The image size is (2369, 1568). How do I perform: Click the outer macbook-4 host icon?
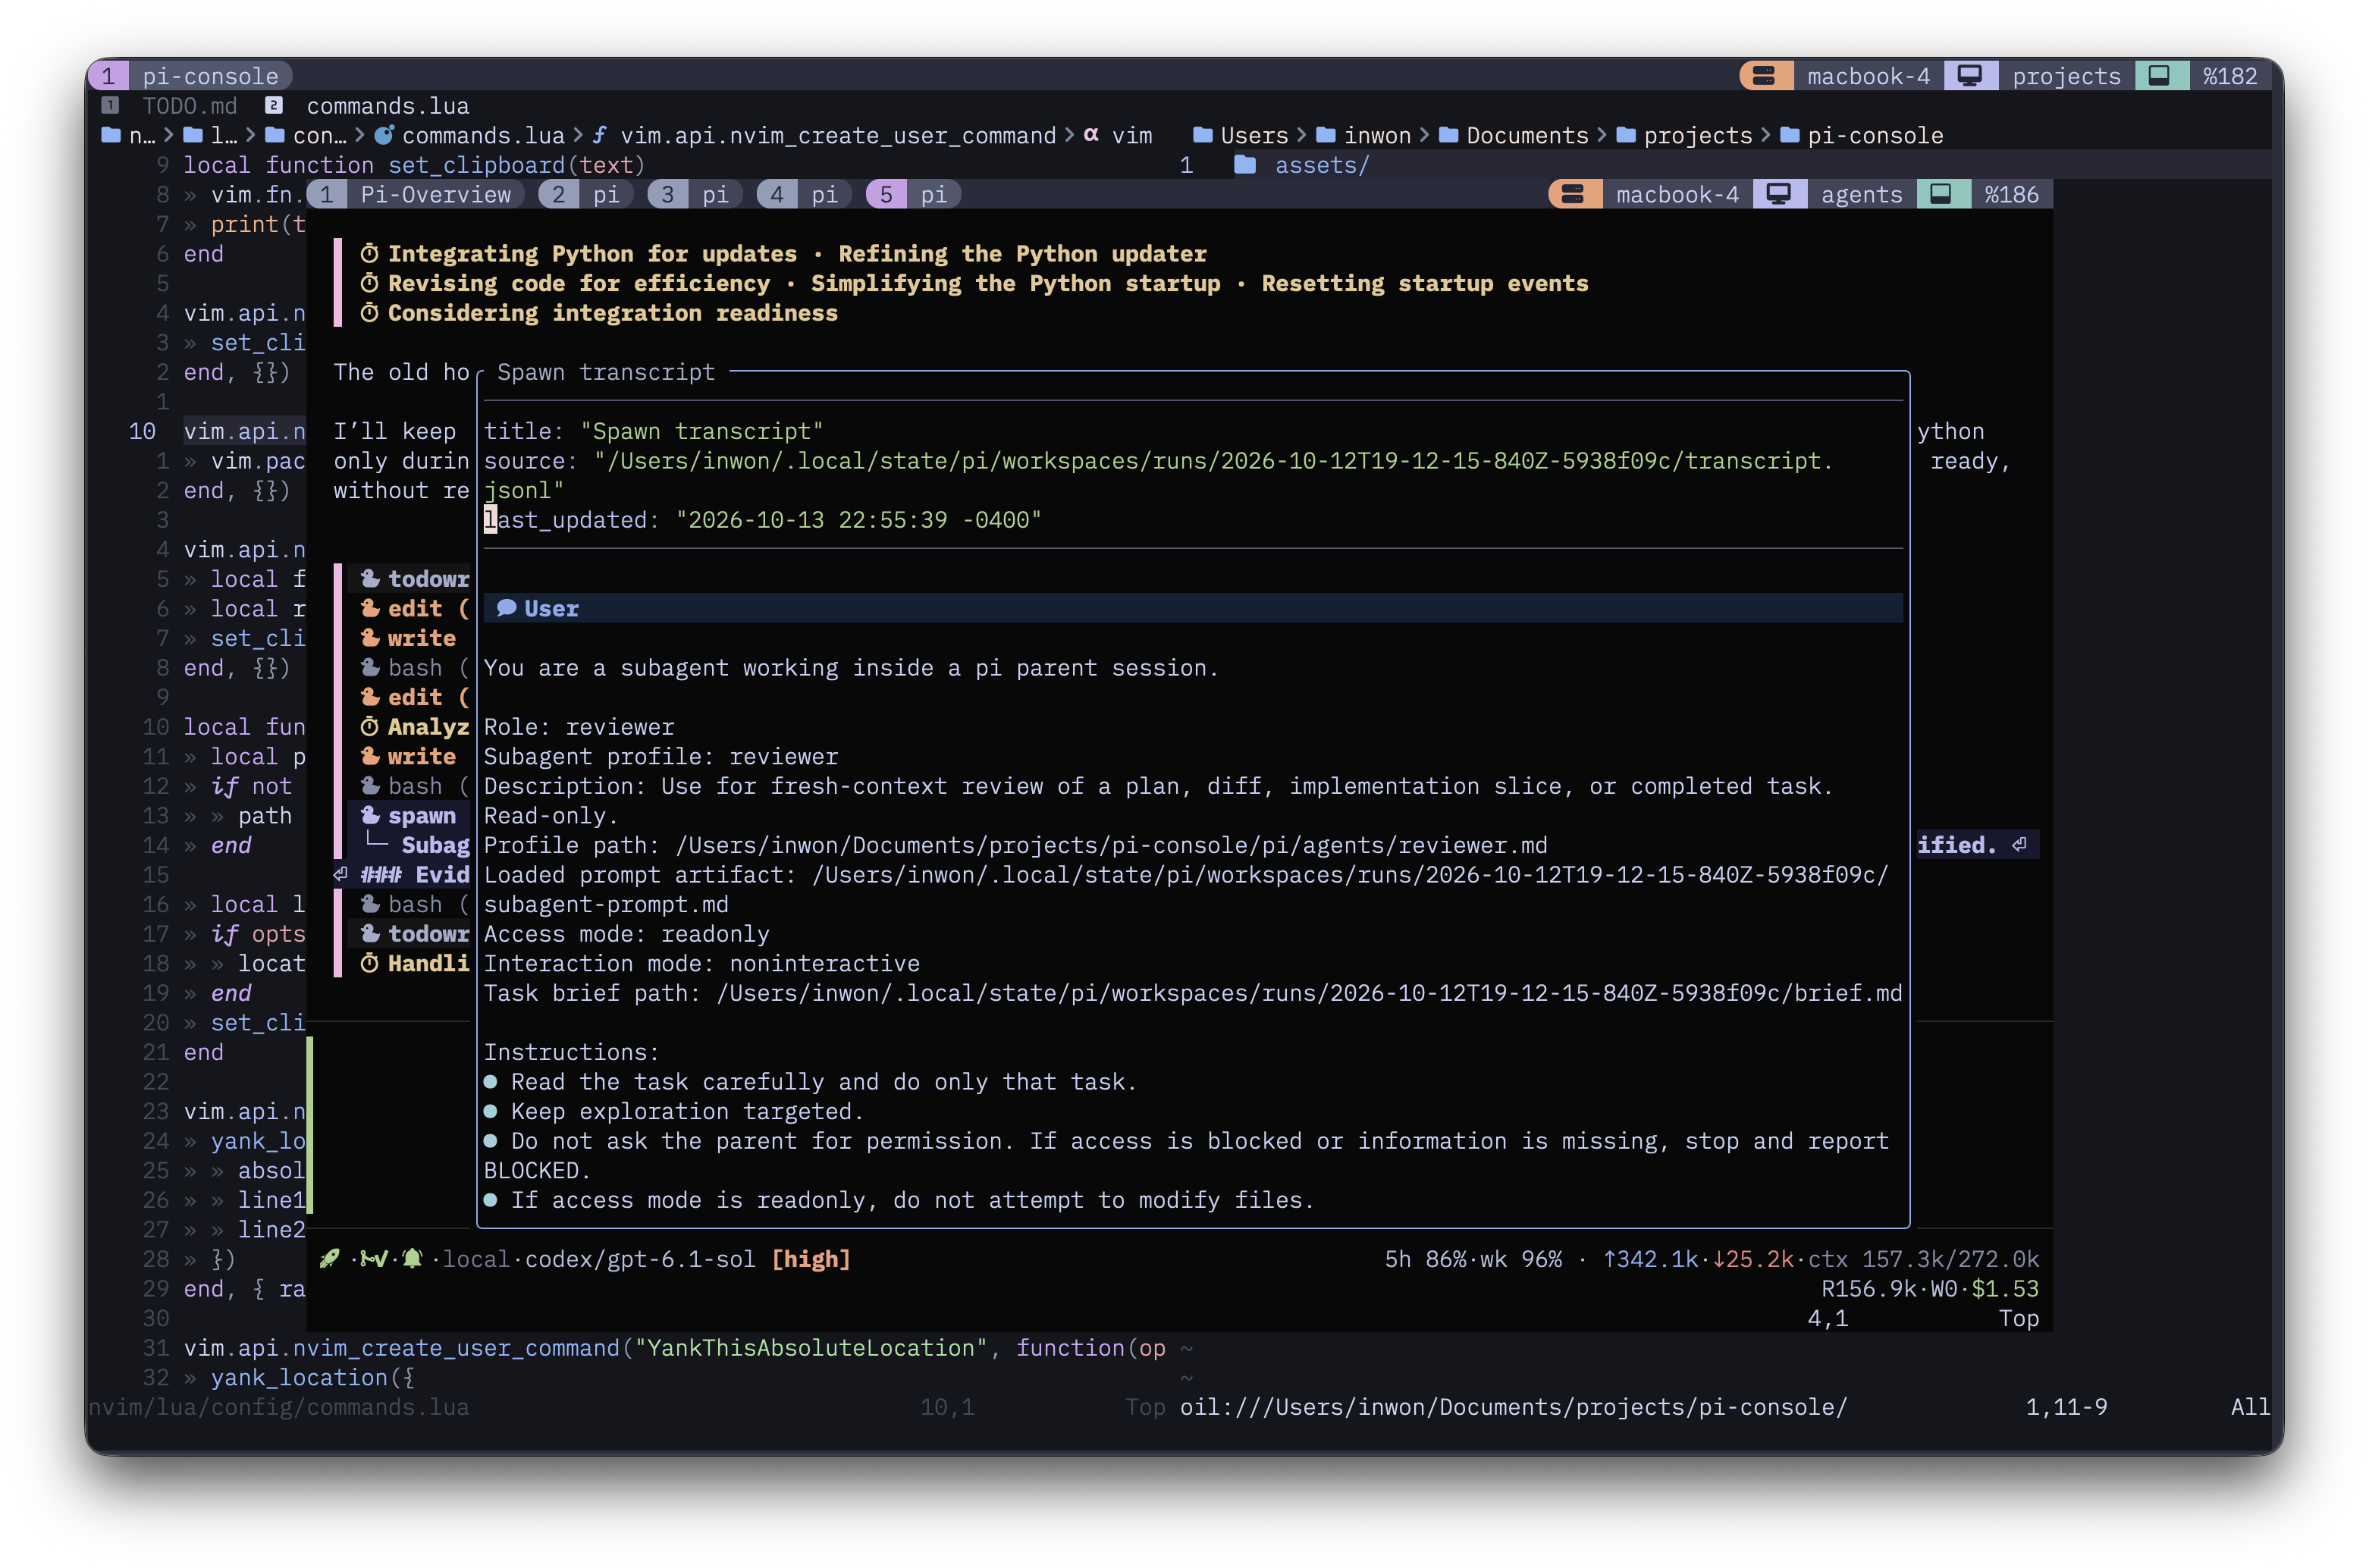tap(1765, 76)
